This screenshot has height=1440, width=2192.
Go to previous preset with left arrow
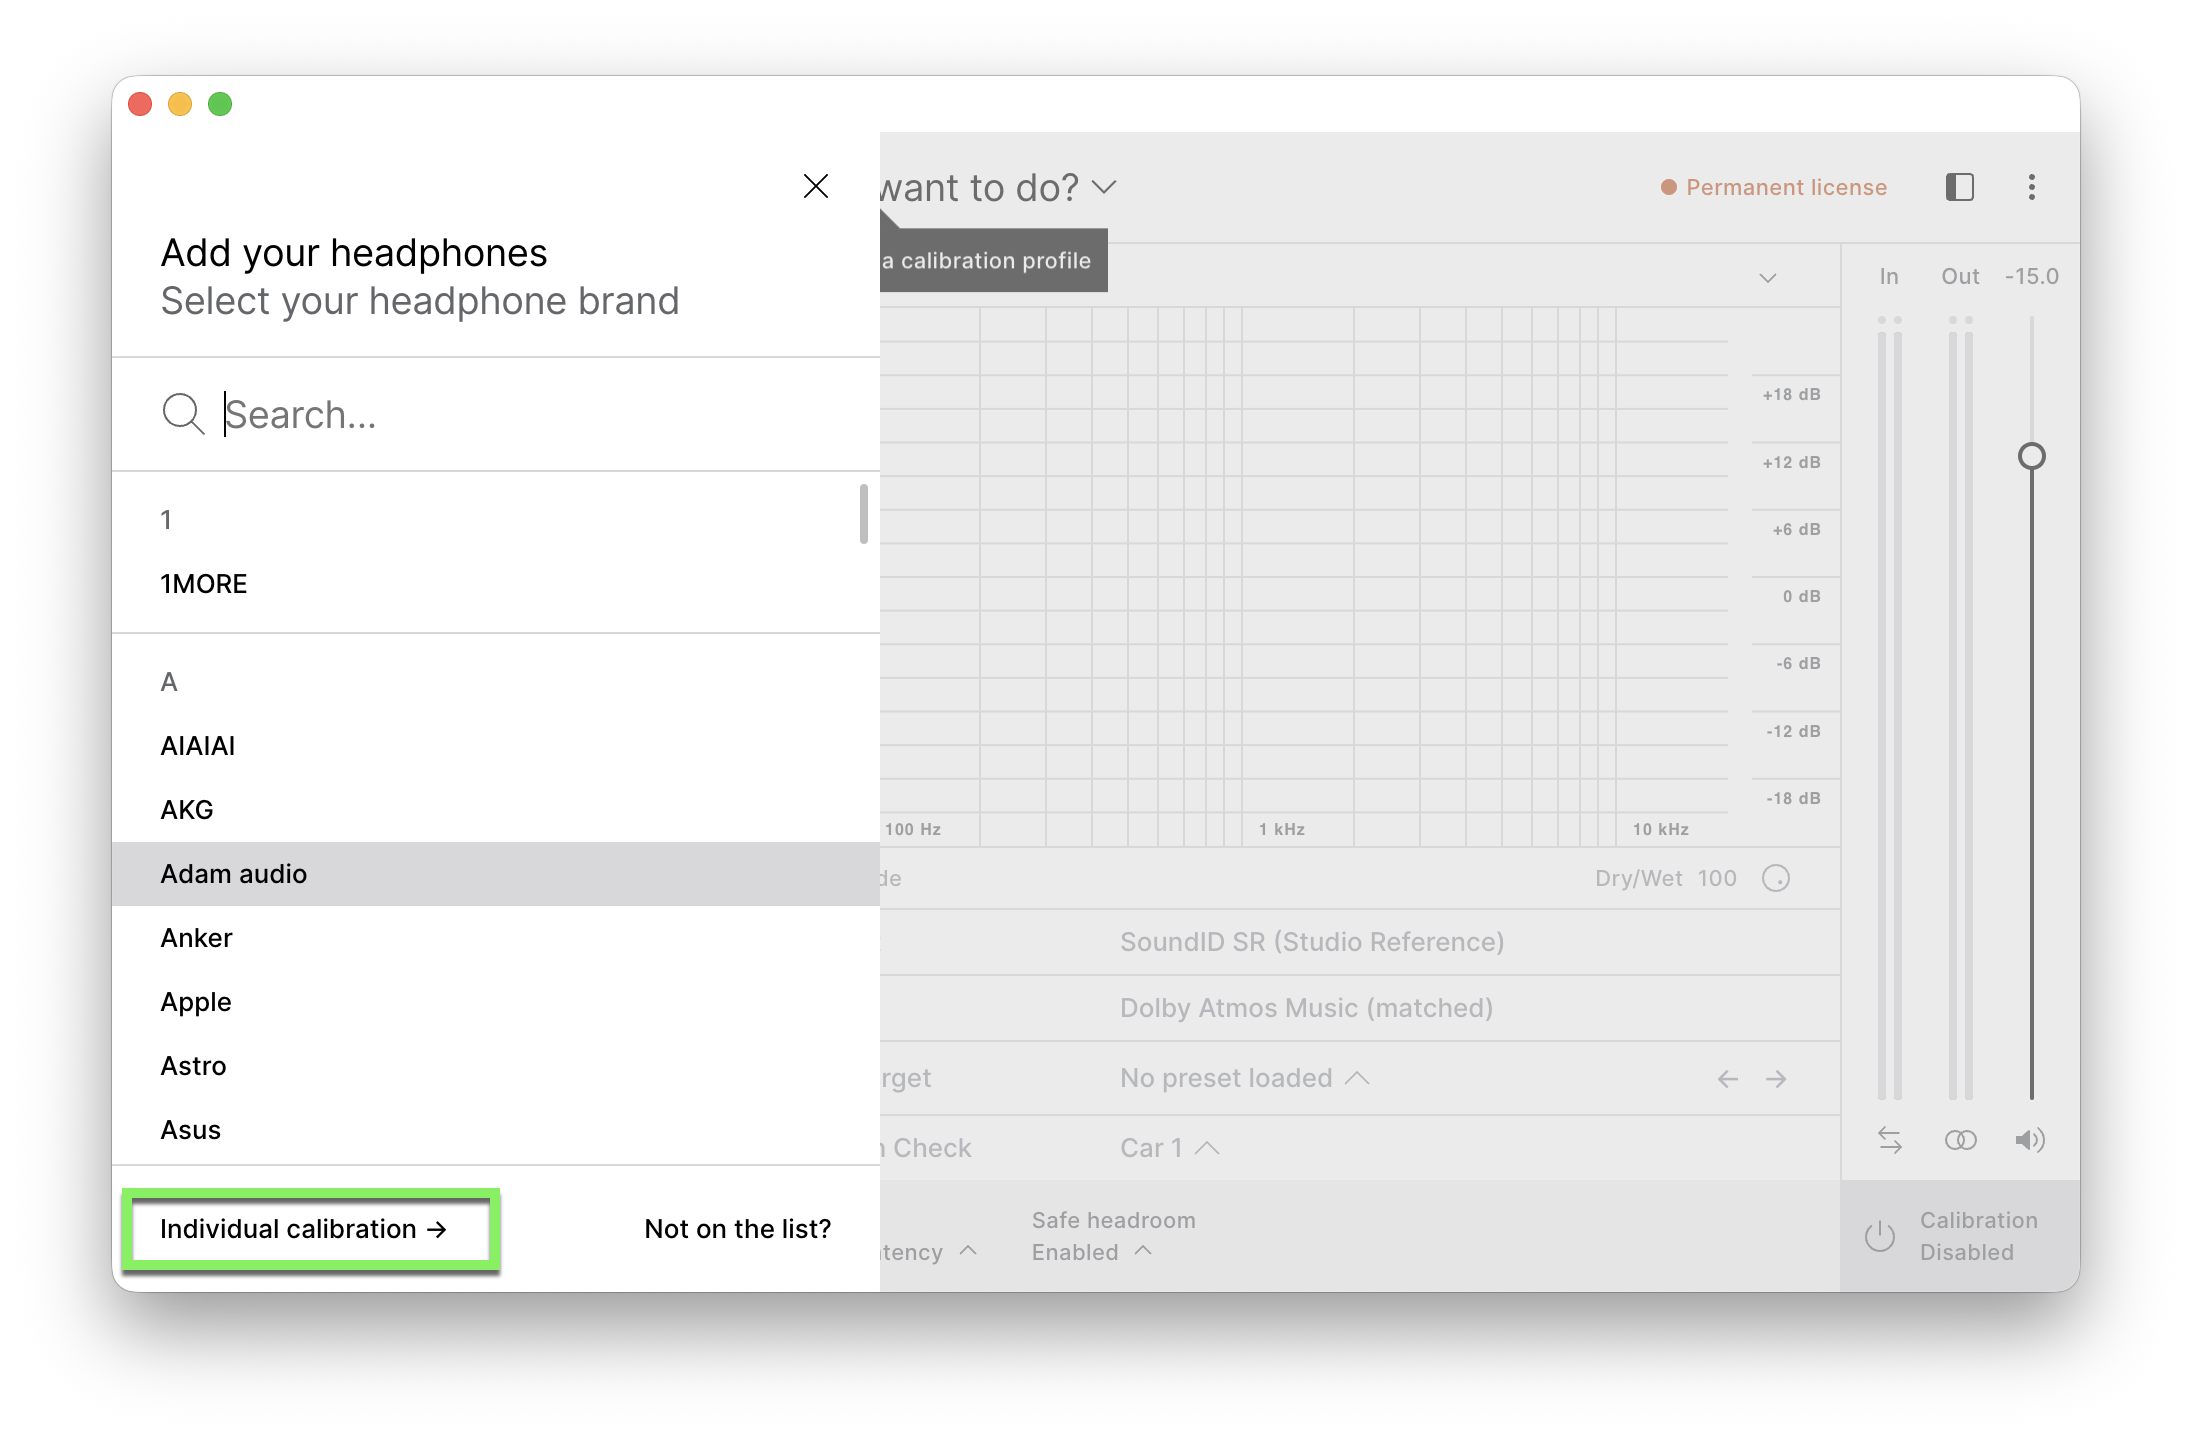(1728, 1079)
